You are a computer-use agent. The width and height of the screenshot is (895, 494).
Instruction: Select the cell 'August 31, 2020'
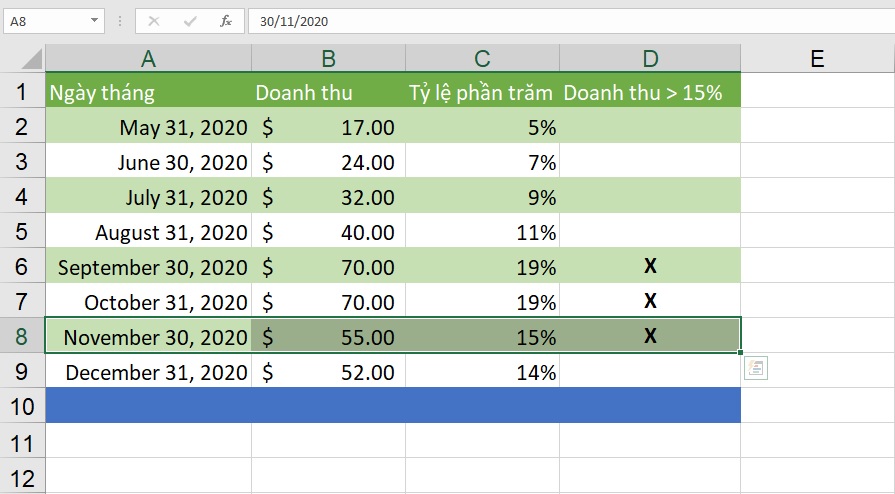pos(148,231)
